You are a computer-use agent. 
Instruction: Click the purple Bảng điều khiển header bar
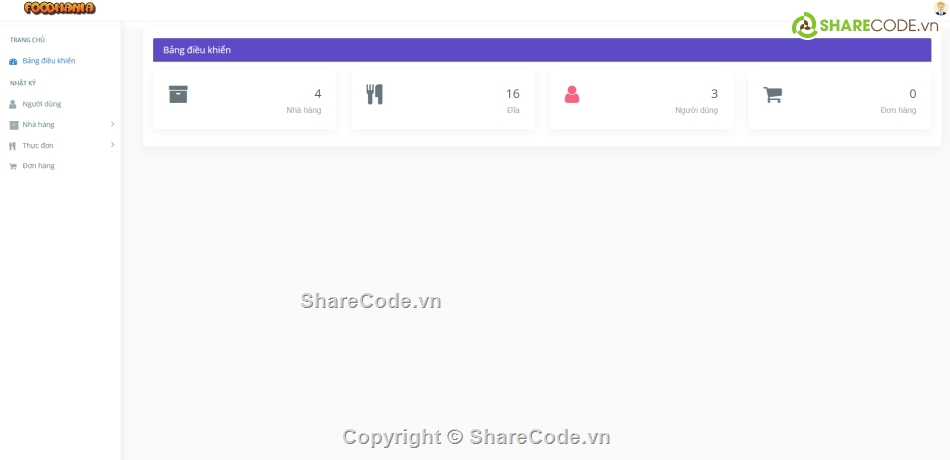coord(541,50)
